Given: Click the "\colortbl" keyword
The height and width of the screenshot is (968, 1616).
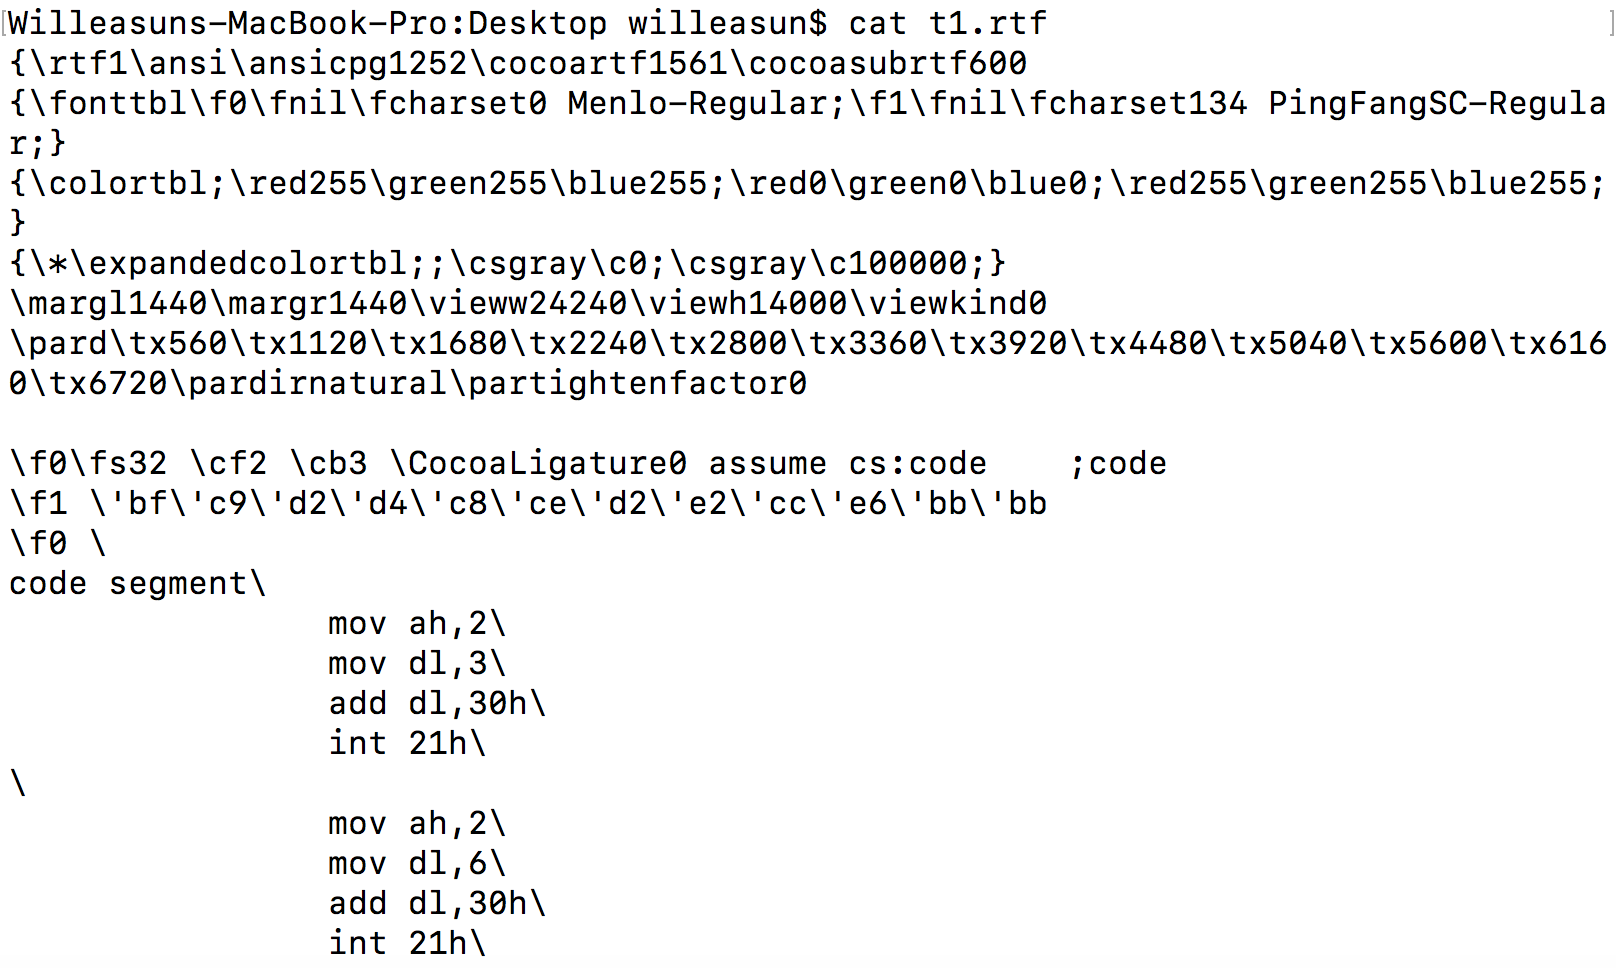Looking at the screenshot, I should pos(118,183).
